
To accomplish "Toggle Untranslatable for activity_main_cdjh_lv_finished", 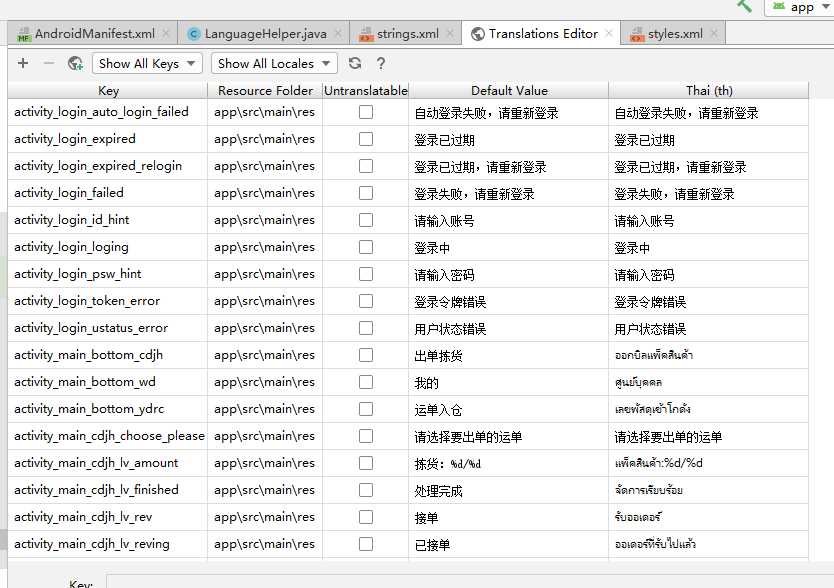I will (x=366, y=490).
